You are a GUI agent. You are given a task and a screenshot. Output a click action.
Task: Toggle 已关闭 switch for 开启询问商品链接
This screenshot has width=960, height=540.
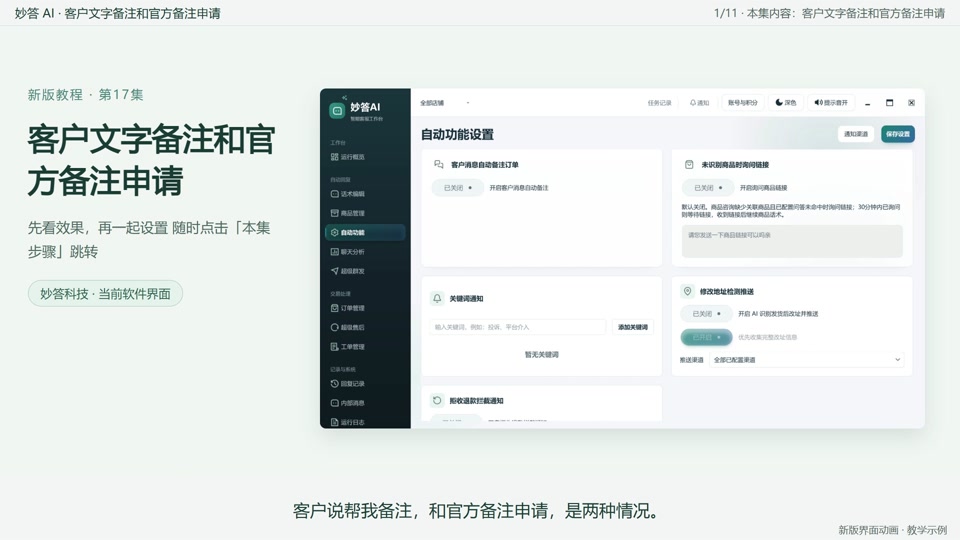tap(708, 188)
